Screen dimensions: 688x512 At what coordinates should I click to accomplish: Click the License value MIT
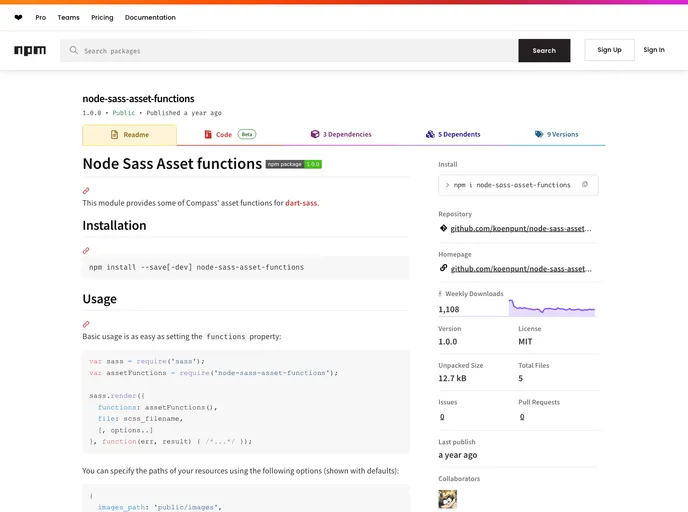(525, 342)
